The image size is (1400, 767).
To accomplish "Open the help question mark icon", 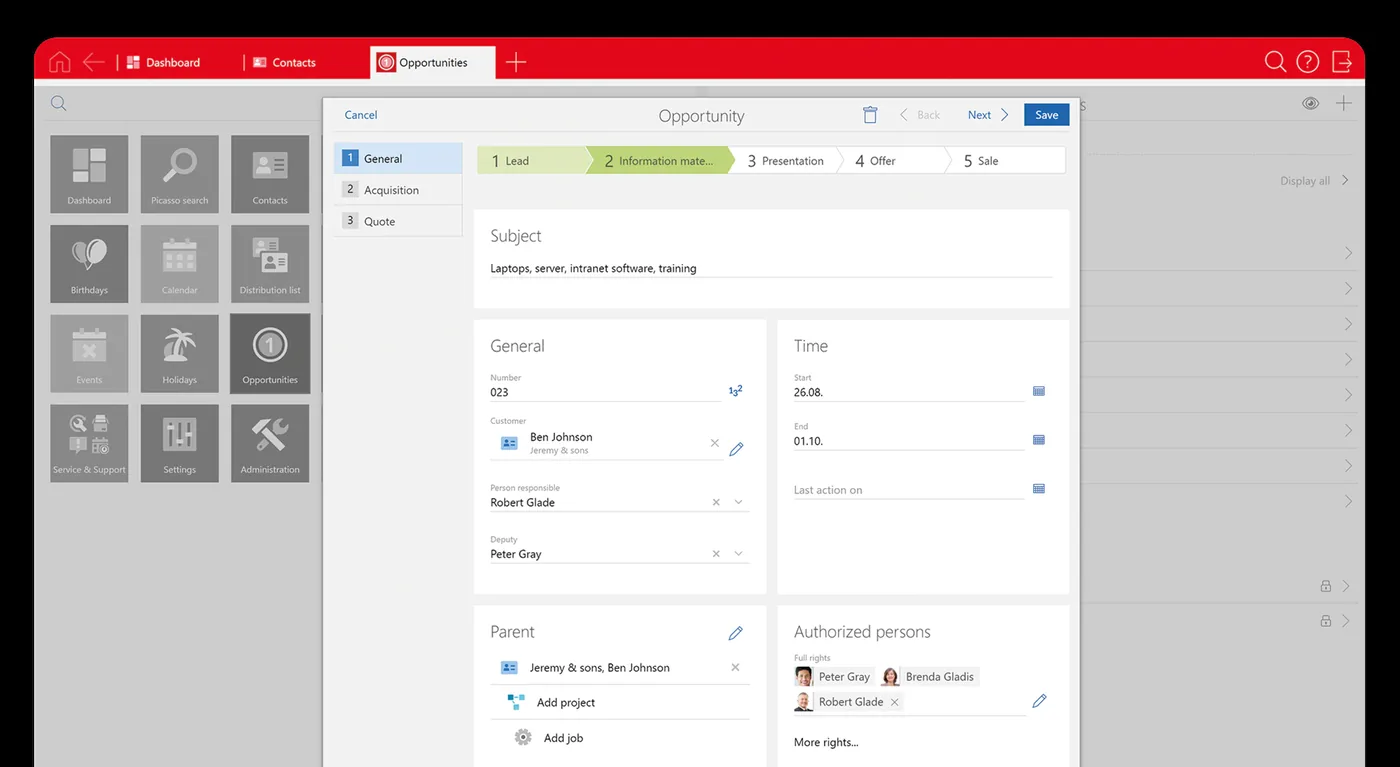I will click(x=1308, y=62).
